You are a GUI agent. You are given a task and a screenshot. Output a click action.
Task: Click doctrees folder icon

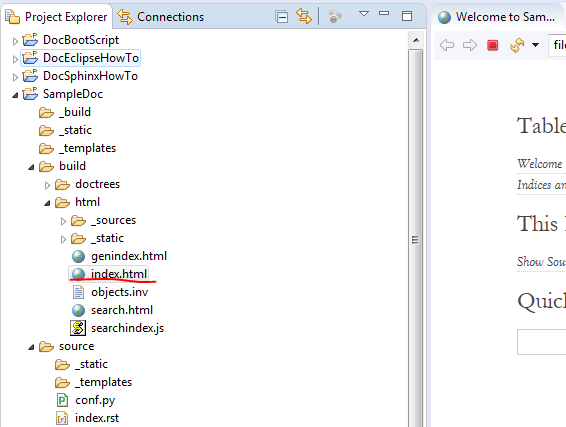[62, 185]
